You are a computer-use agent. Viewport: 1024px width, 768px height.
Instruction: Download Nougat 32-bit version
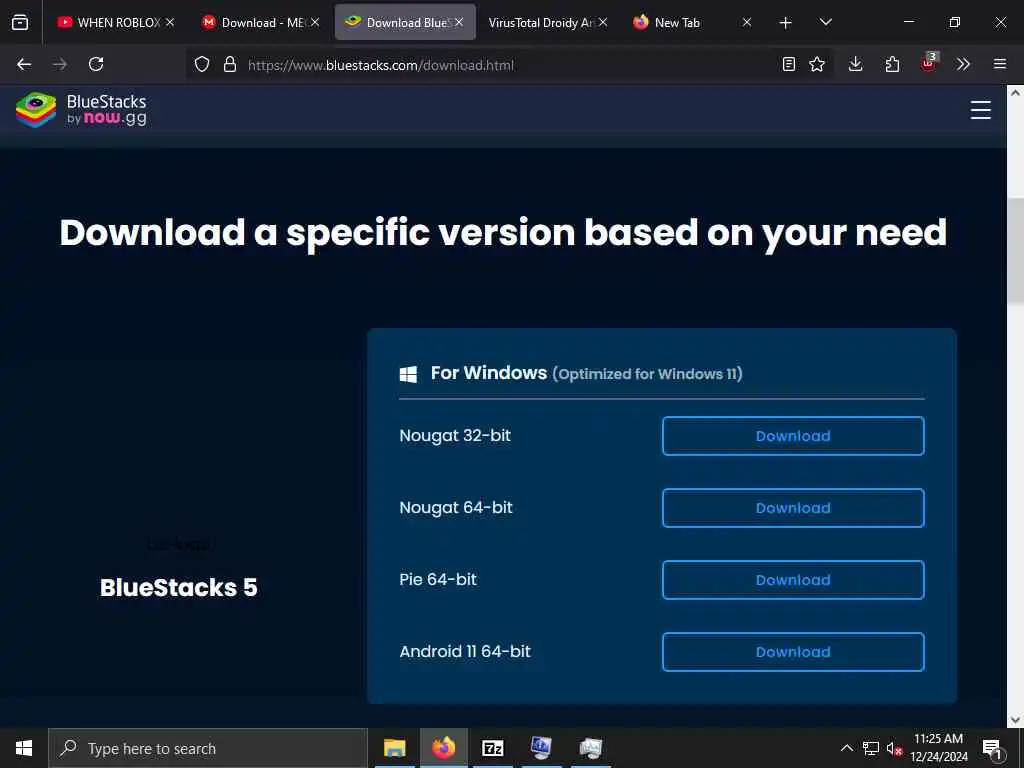point(793,436)
